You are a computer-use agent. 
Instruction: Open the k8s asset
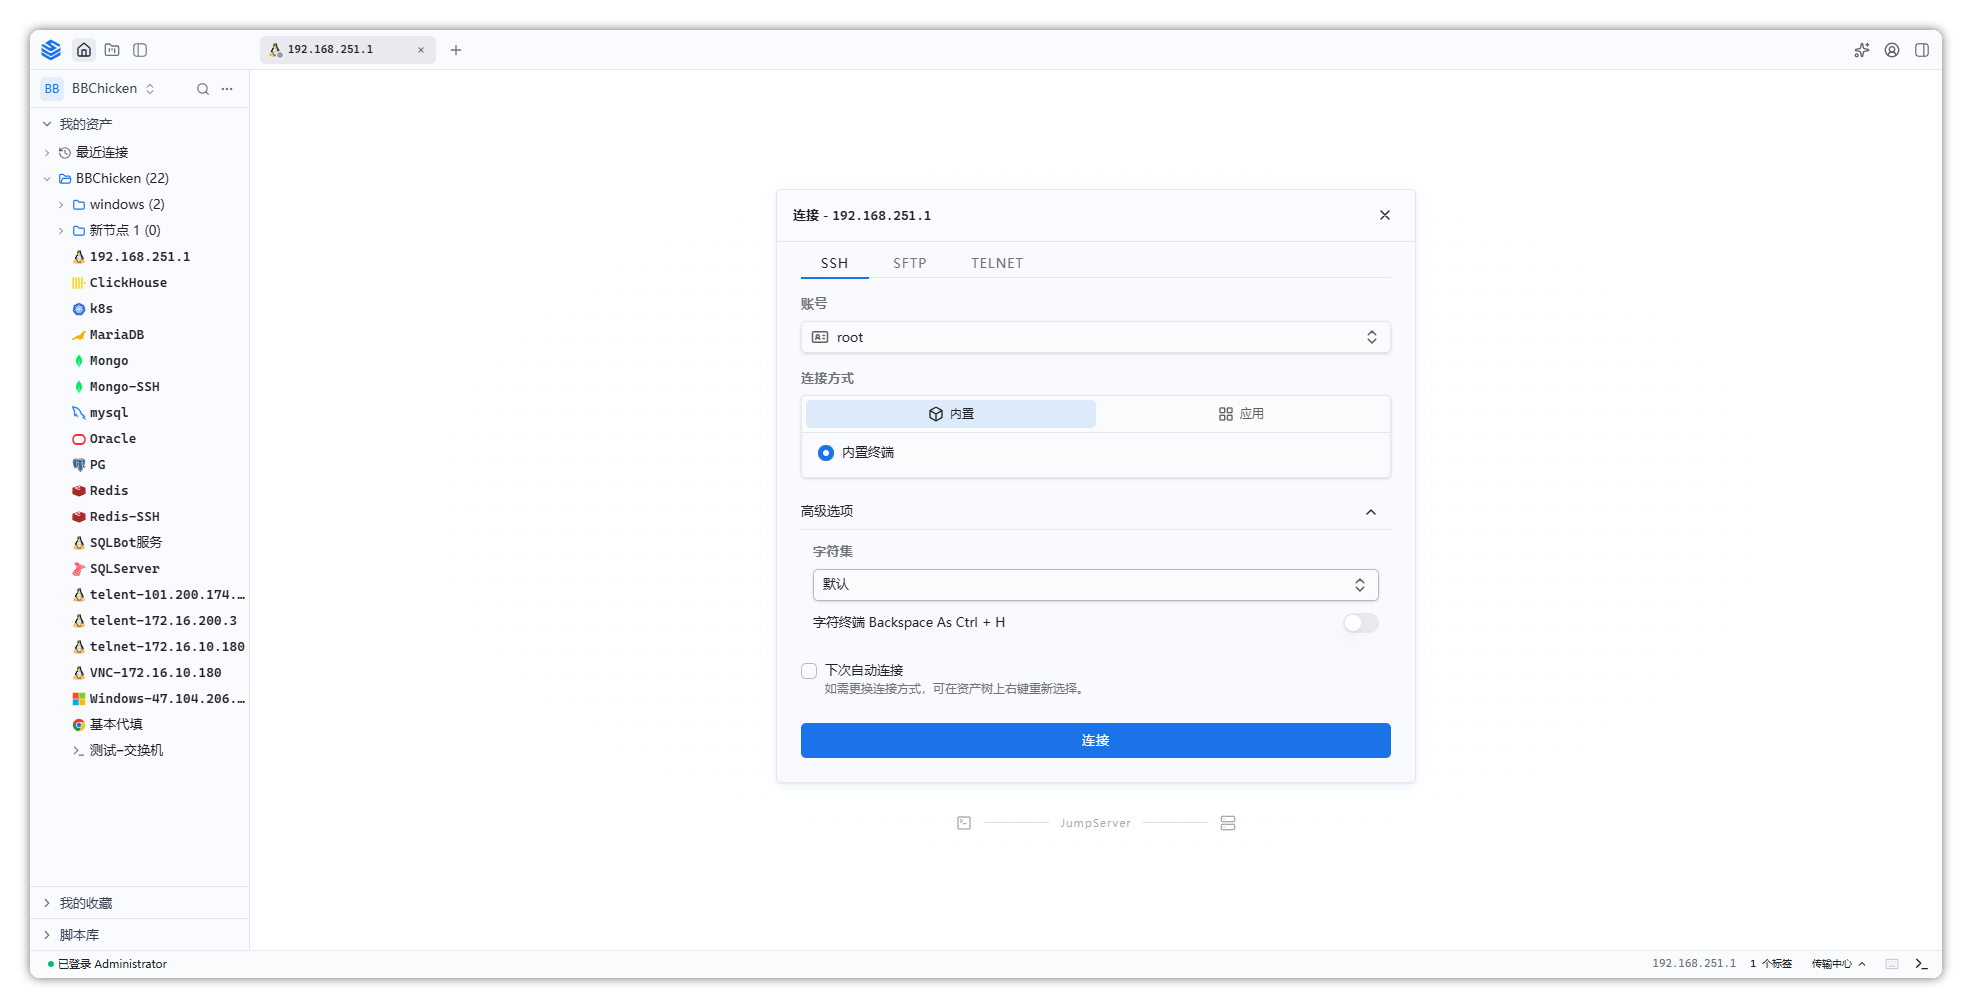[x=101, y=309]
